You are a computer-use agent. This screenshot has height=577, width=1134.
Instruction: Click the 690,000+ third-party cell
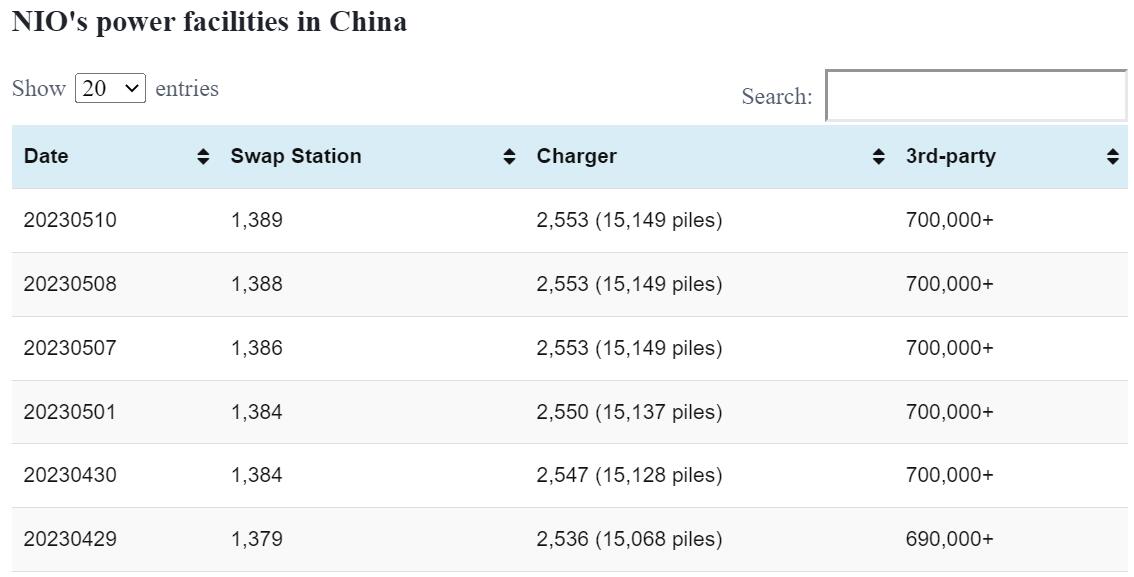(949, 539)
